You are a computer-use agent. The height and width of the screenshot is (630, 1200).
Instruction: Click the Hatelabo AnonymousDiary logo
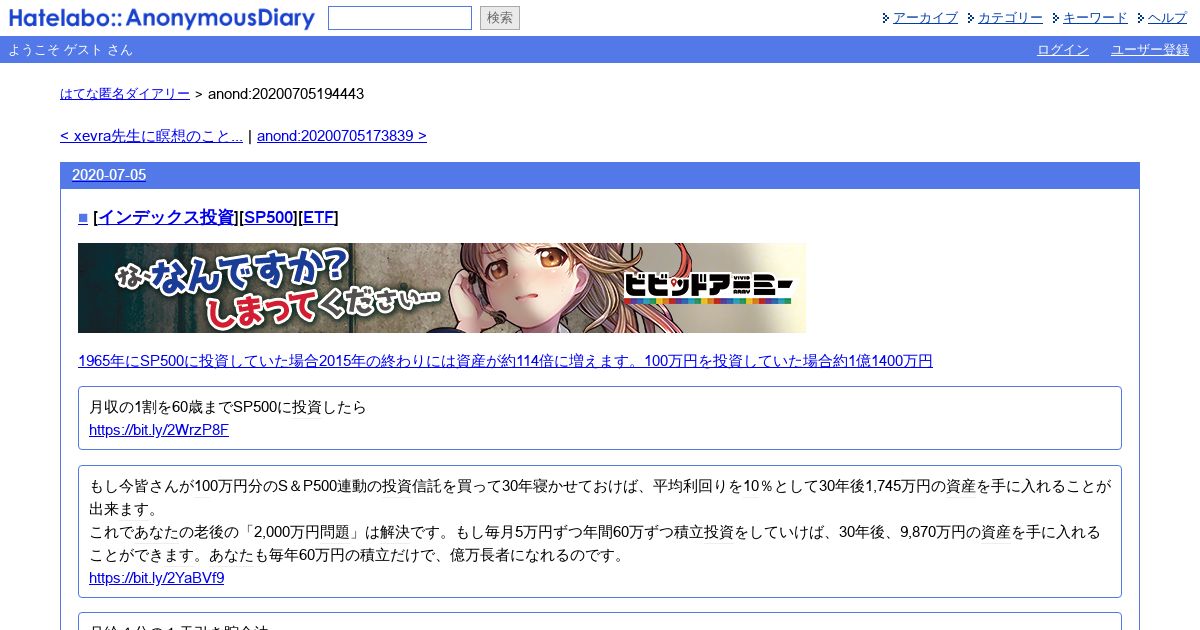pos(161,18)
